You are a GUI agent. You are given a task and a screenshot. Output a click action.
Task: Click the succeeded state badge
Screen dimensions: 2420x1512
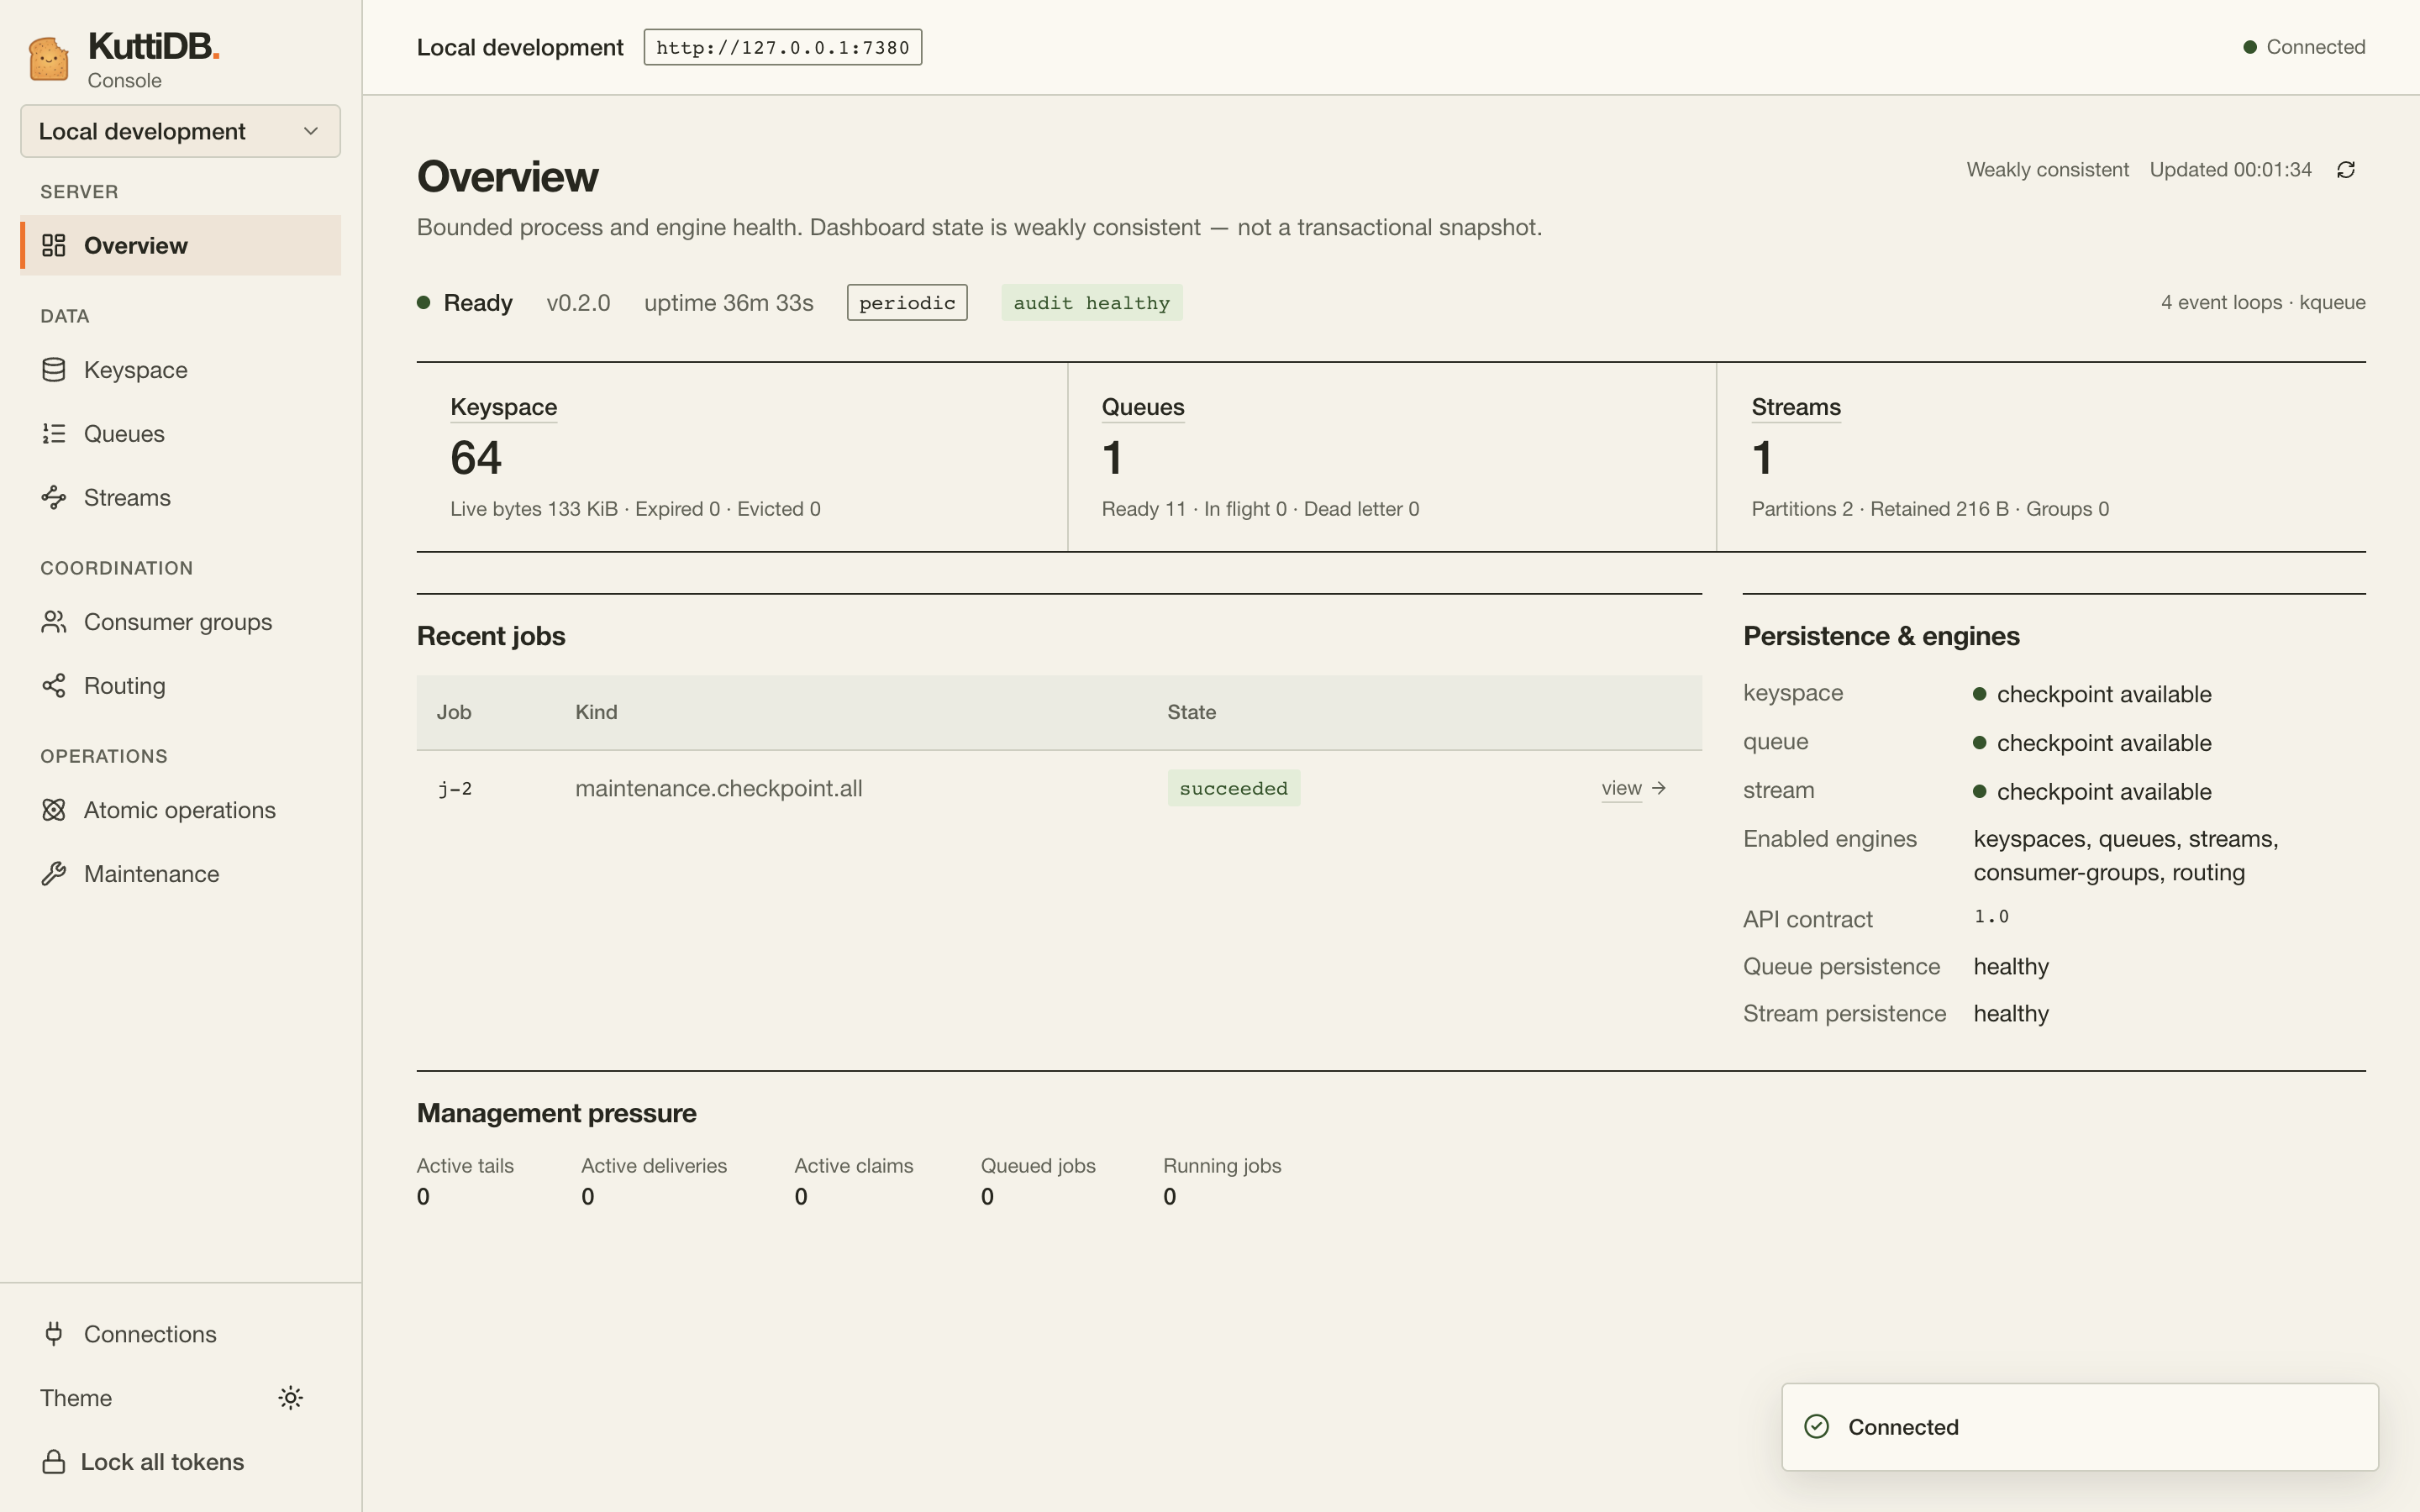pos(1234,788)
